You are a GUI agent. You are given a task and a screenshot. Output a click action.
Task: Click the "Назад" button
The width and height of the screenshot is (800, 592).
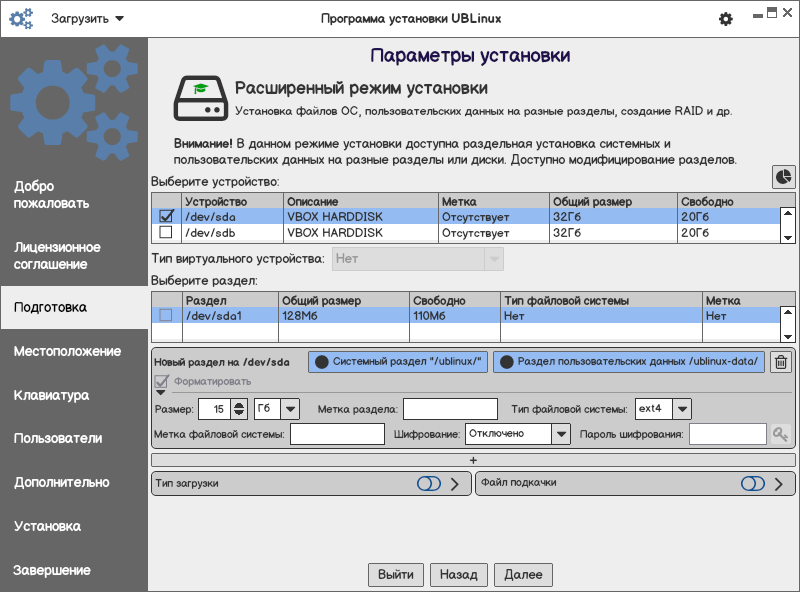[x=459, y=575]
